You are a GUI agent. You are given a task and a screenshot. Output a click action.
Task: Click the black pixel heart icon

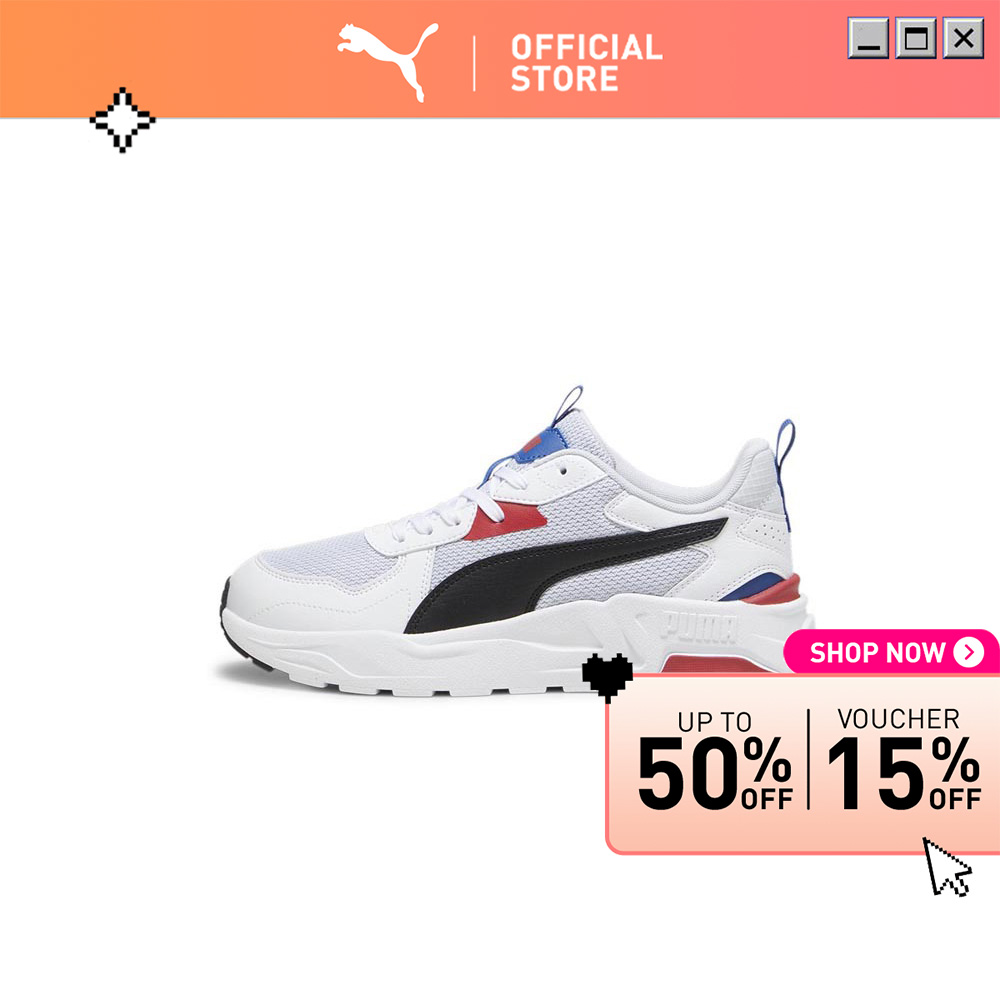pos(607,677)
